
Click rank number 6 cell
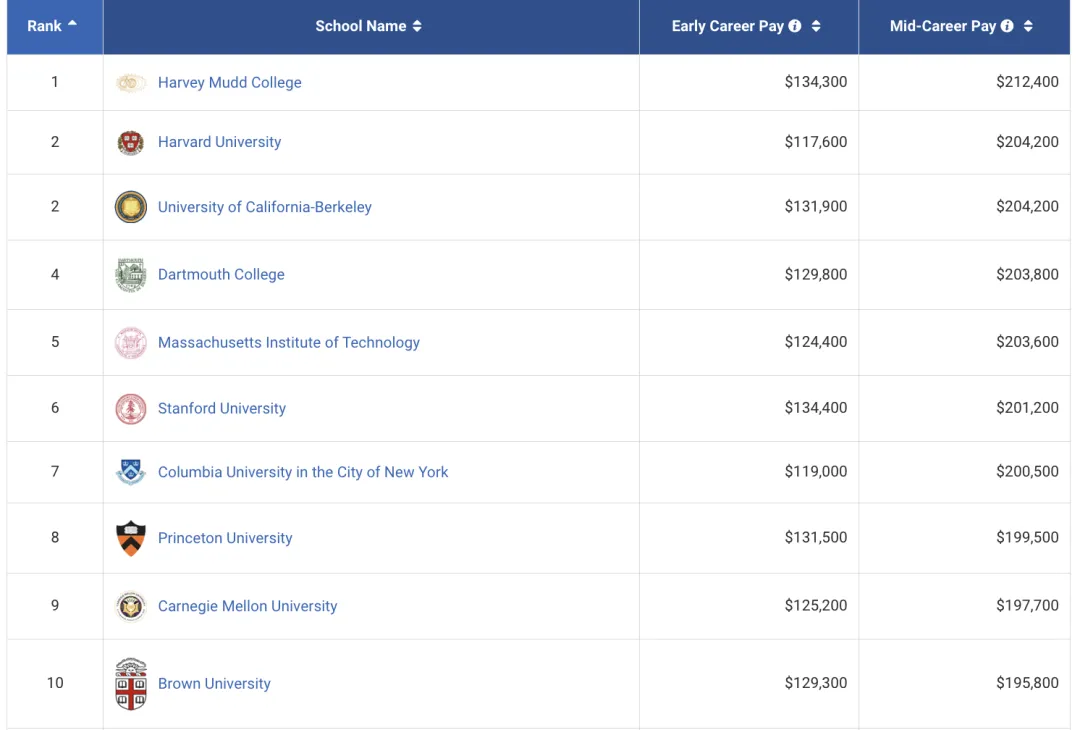[x=55, y=408]
